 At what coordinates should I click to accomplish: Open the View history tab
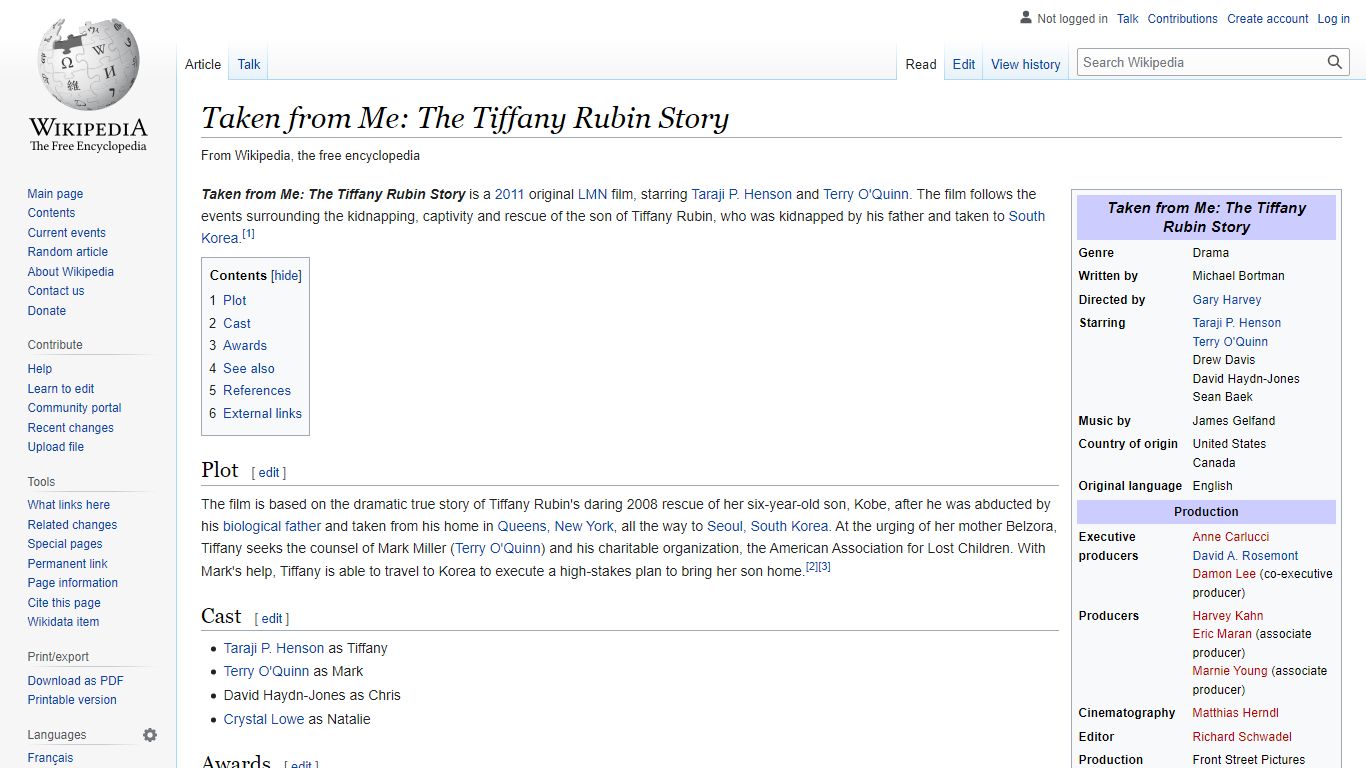tap(1026, 64)
